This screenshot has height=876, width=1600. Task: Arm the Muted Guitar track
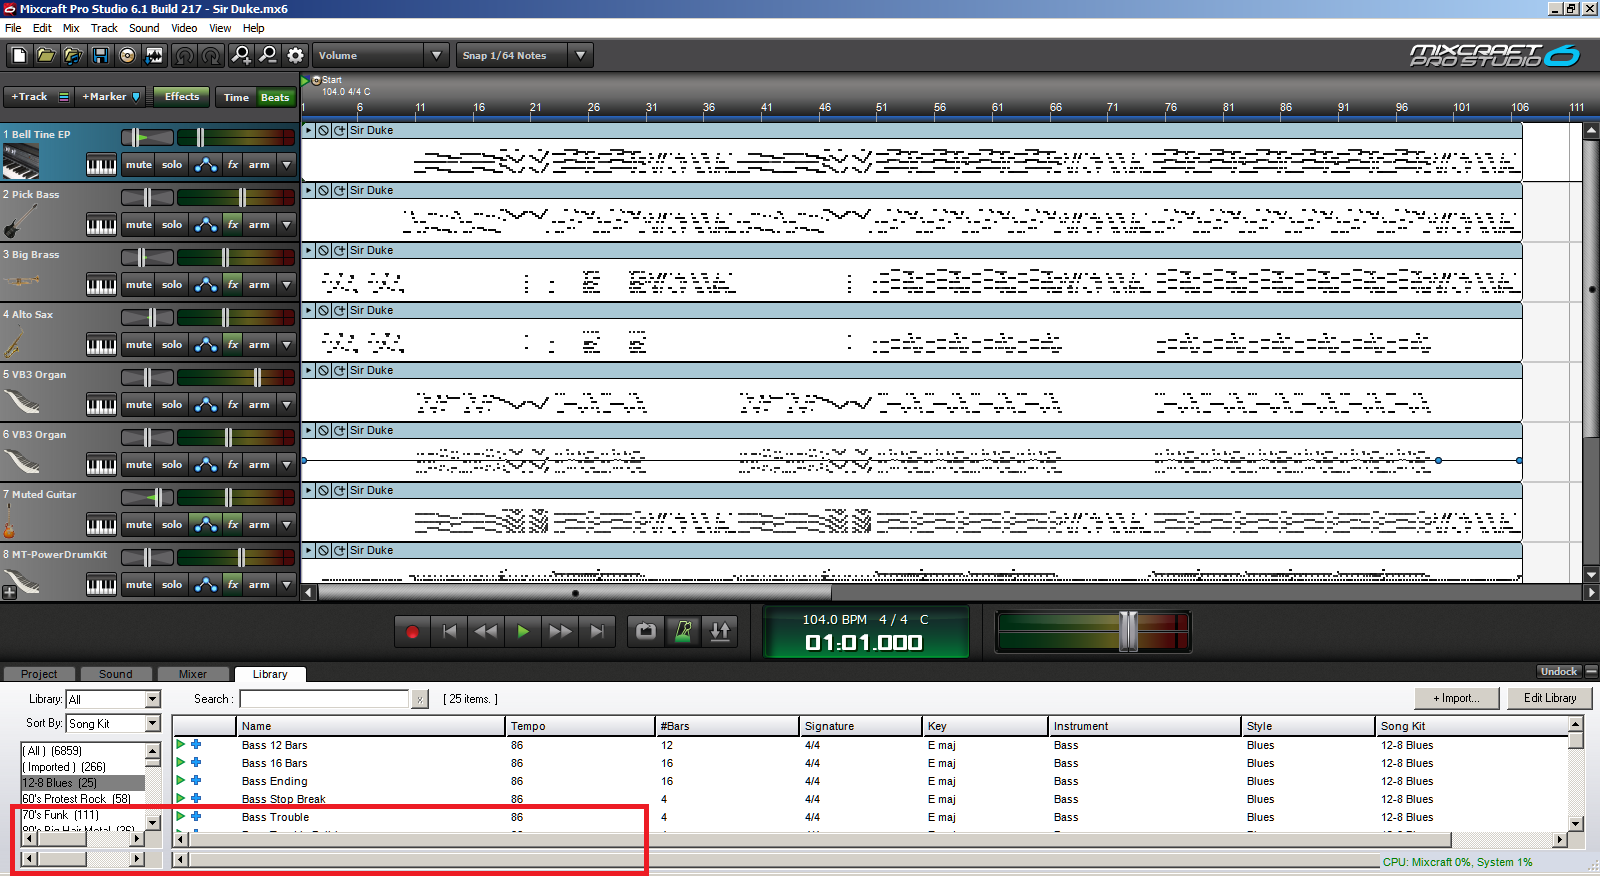pos(259,525)
